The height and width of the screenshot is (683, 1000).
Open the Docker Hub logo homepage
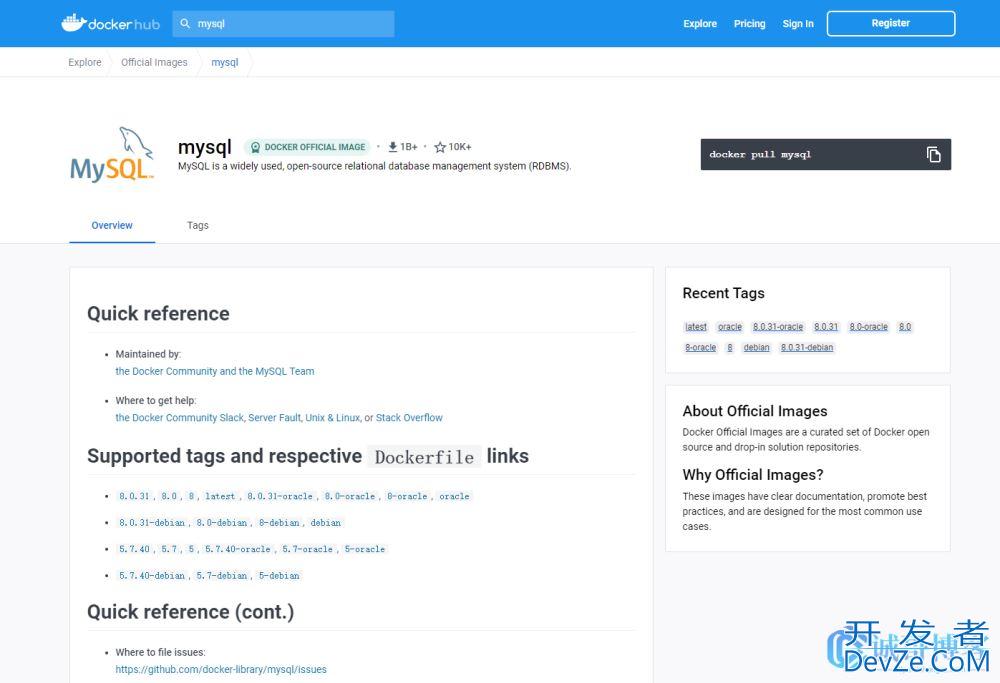[110, 24]
